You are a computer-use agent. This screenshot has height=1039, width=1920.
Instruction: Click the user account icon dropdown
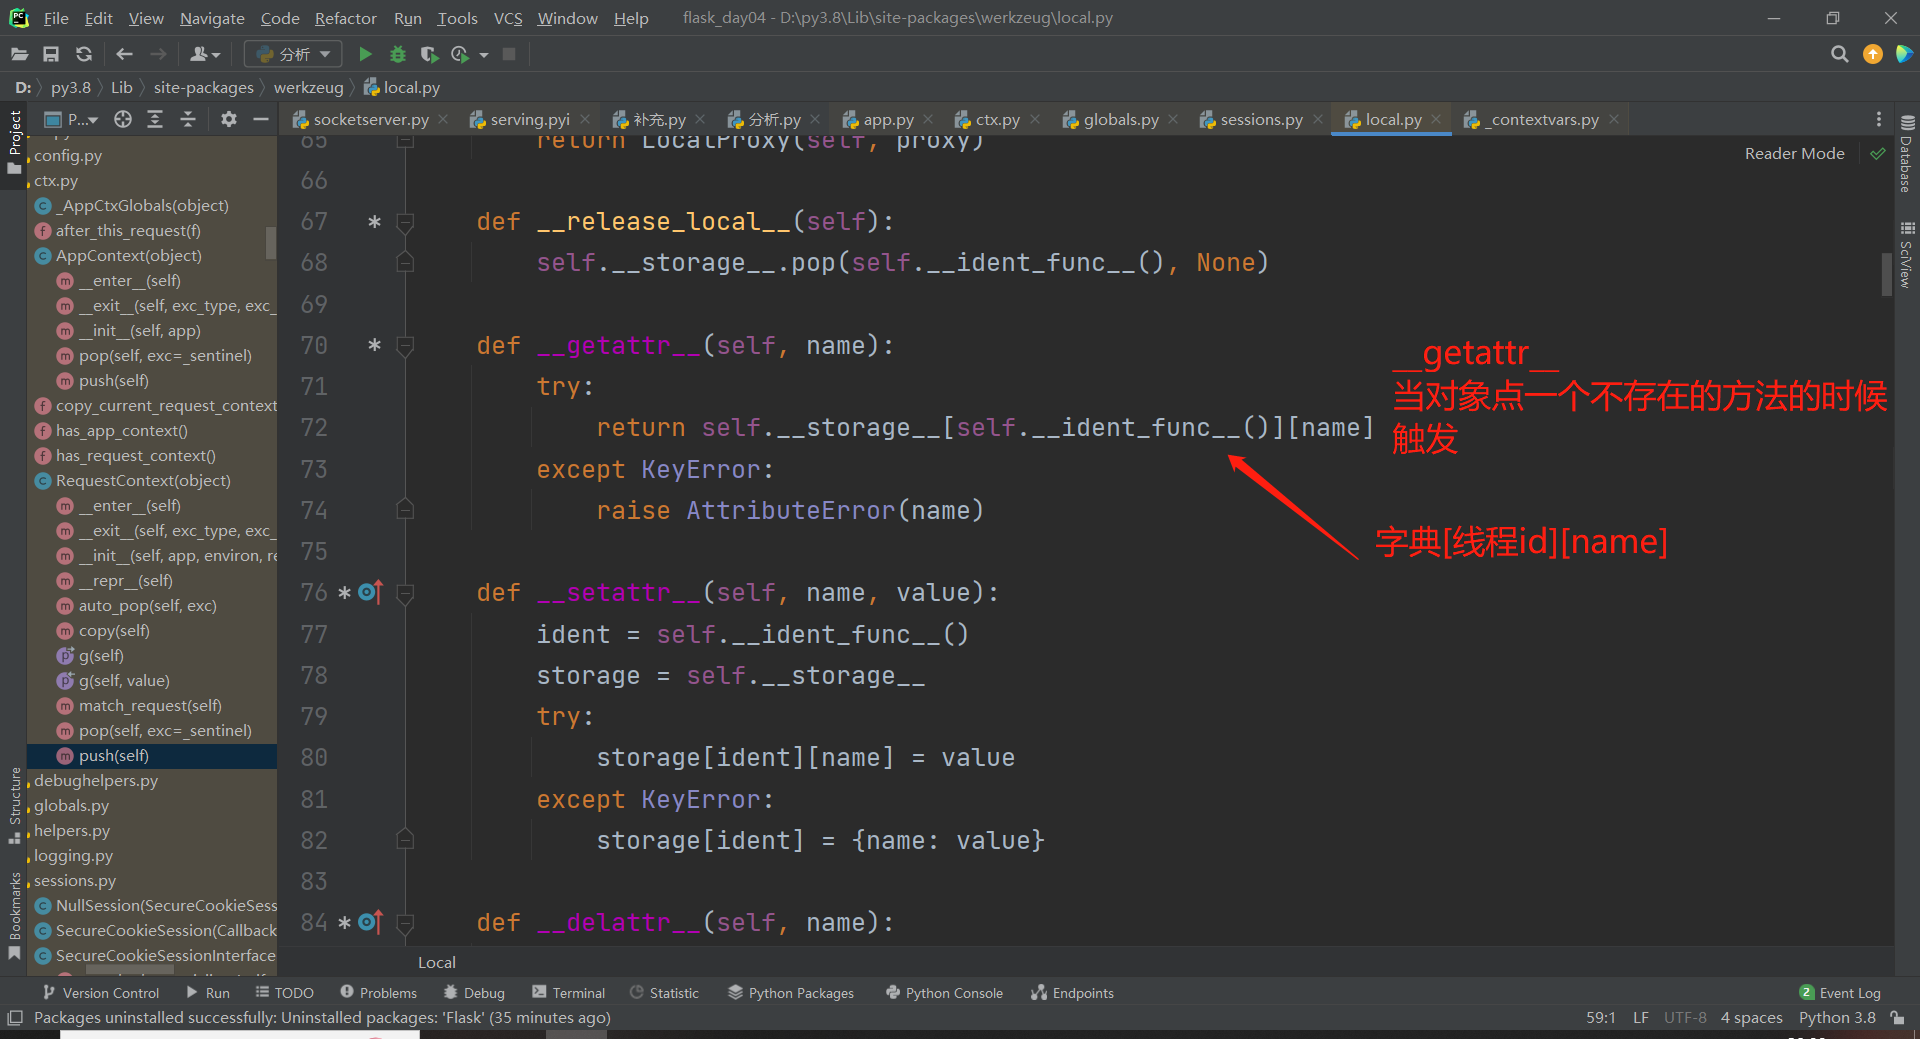(x=205, y=54)
